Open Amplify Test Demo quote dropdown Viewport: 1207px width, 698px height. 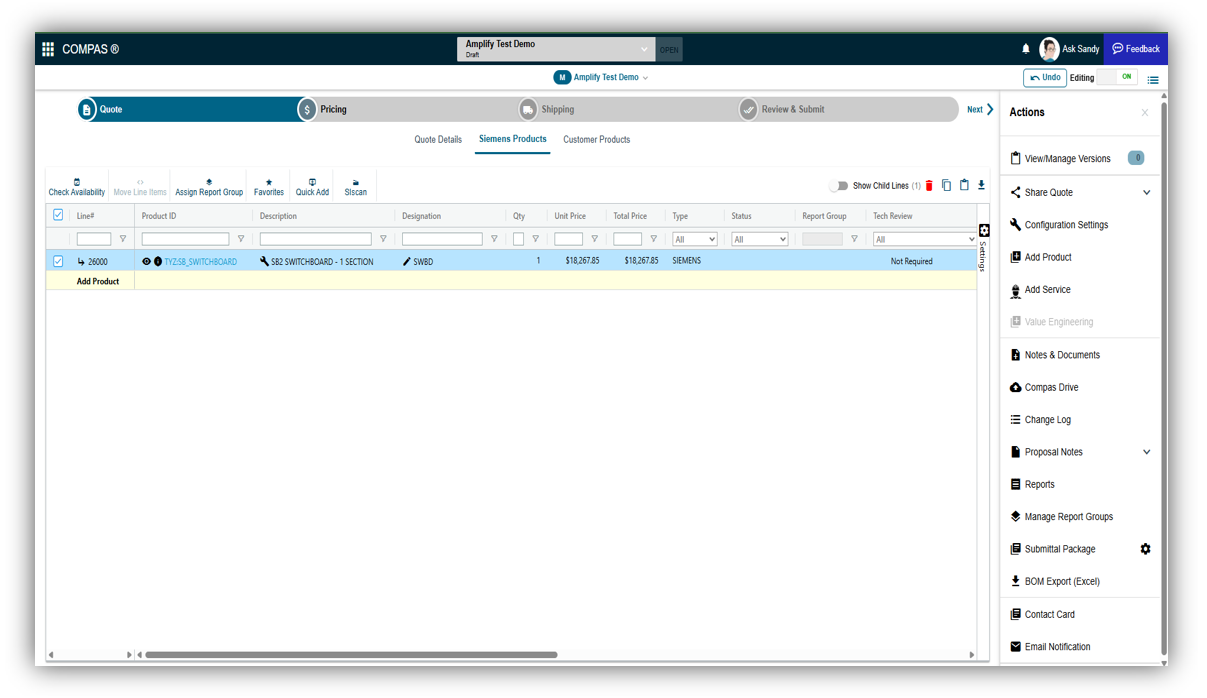(556, 49)
